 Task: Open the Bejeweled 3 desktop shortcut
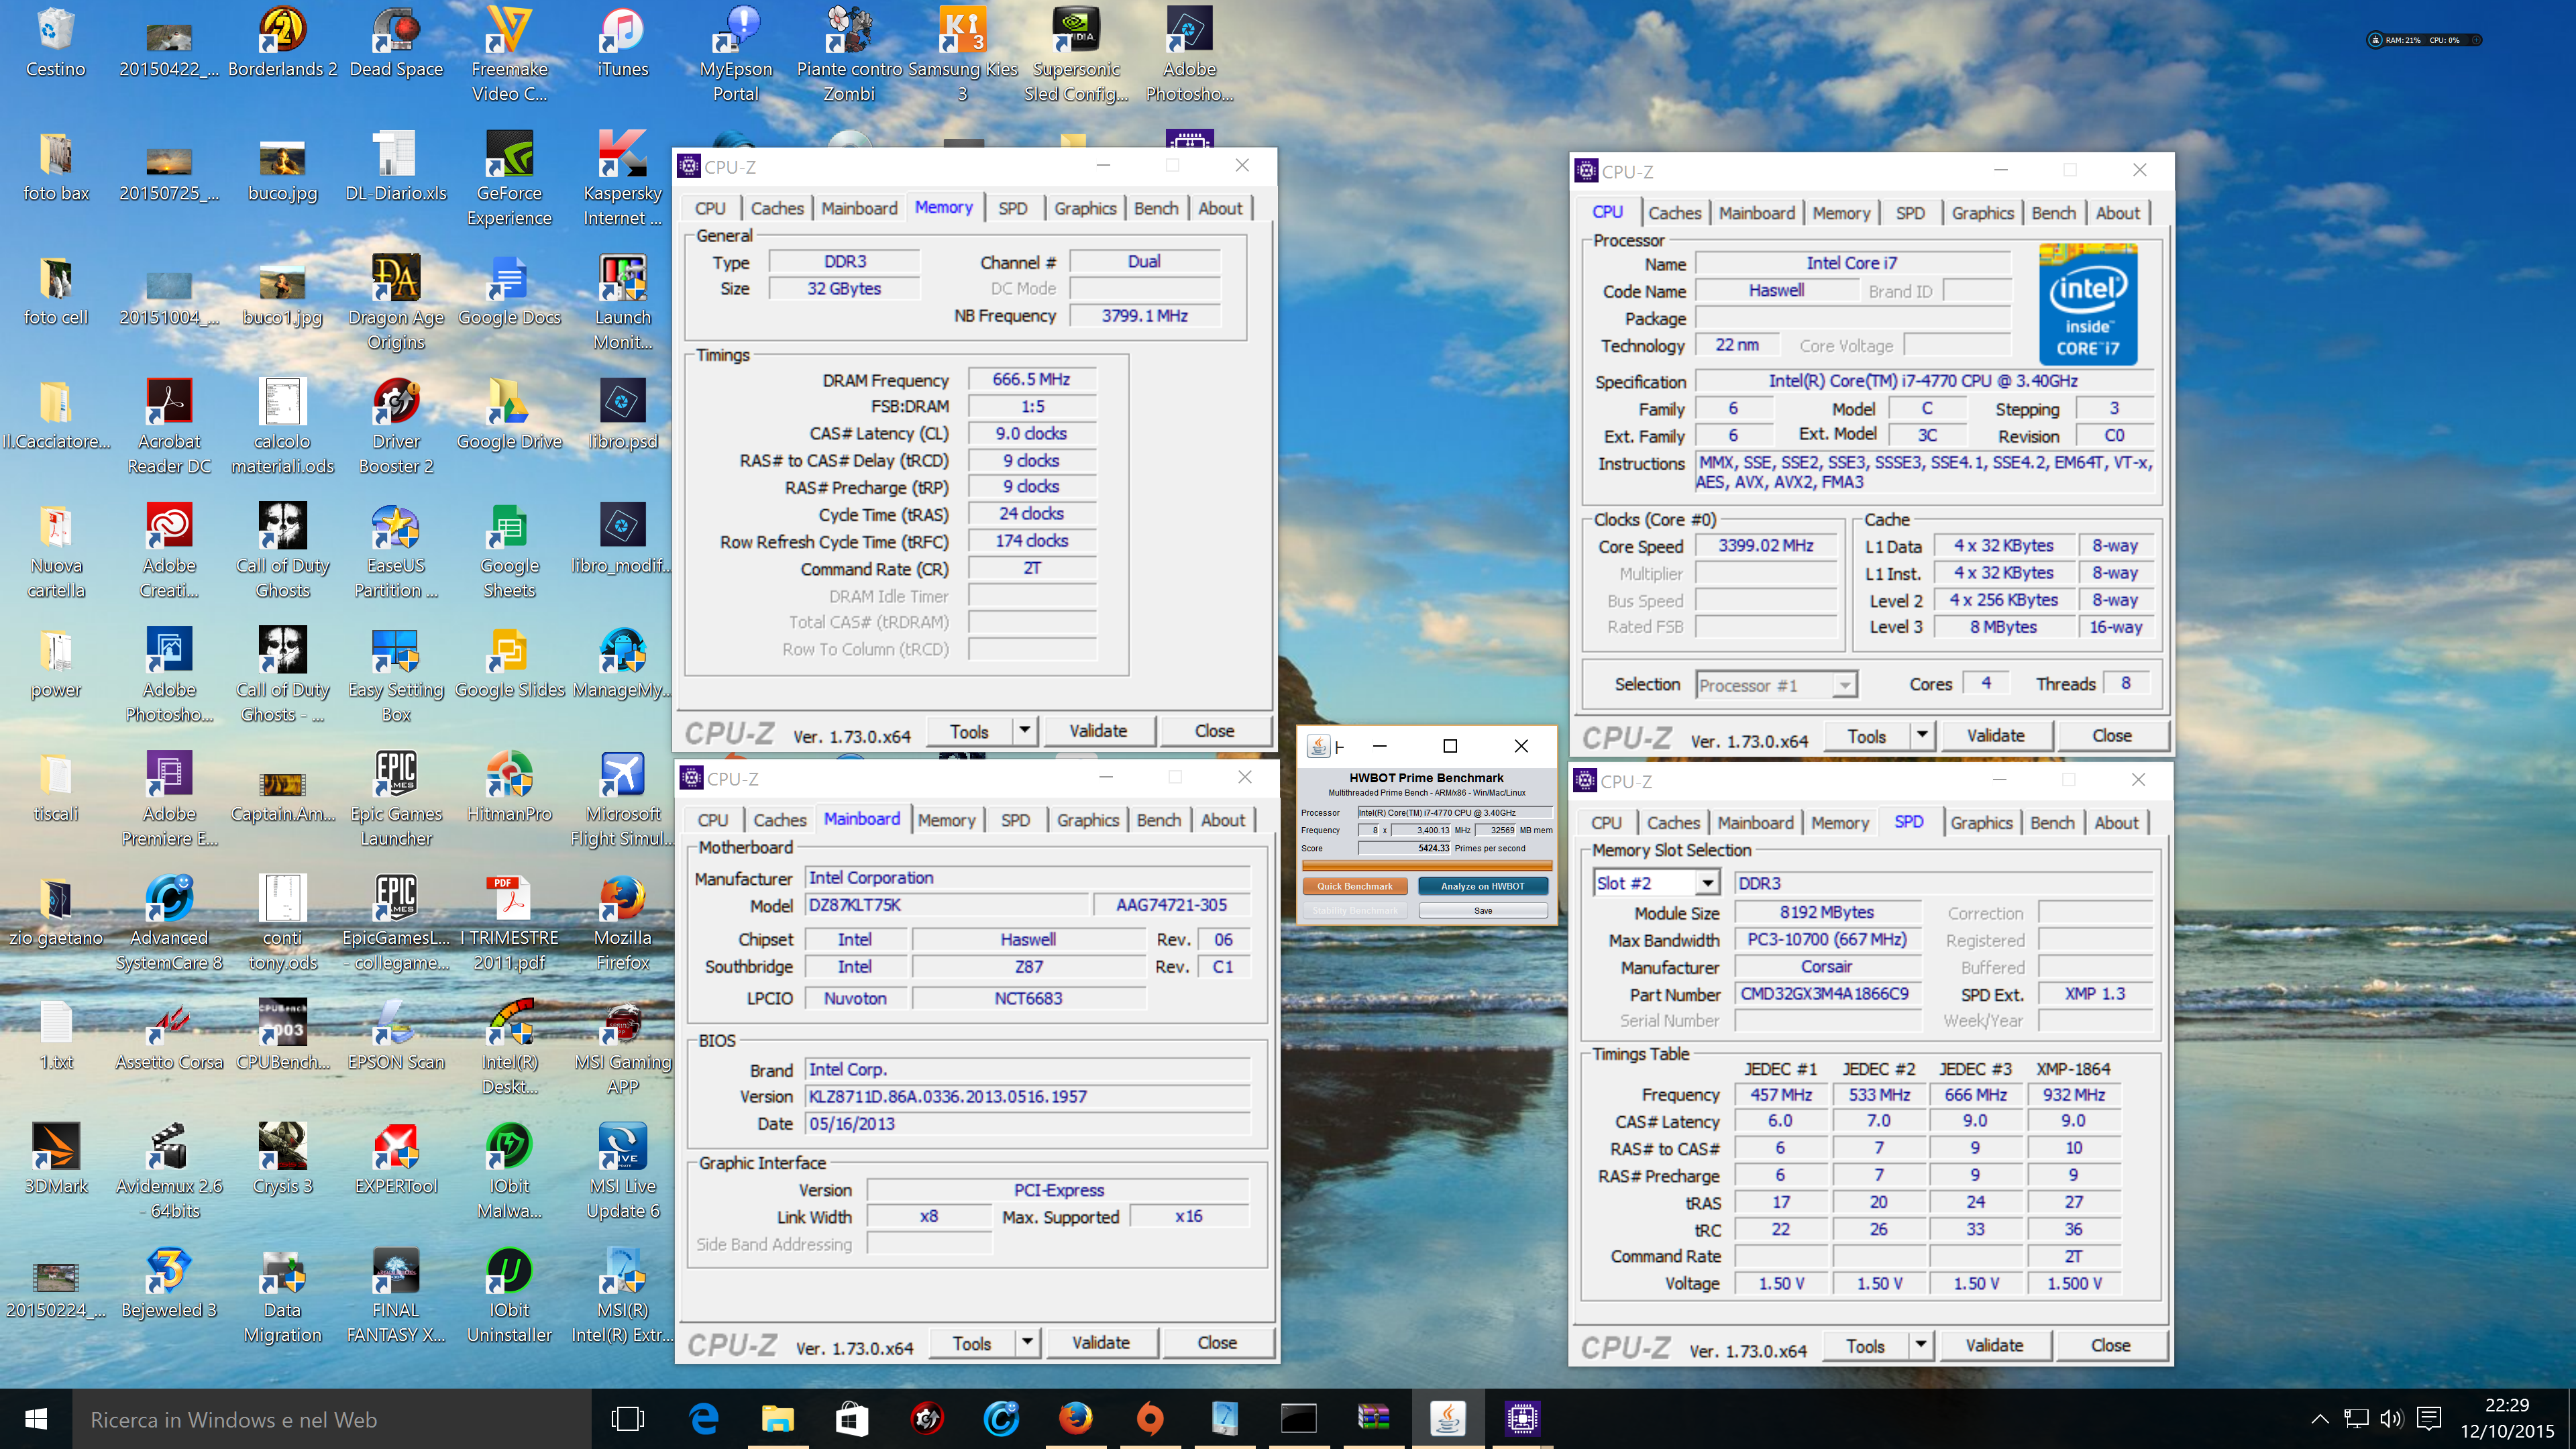[169, 1283]
